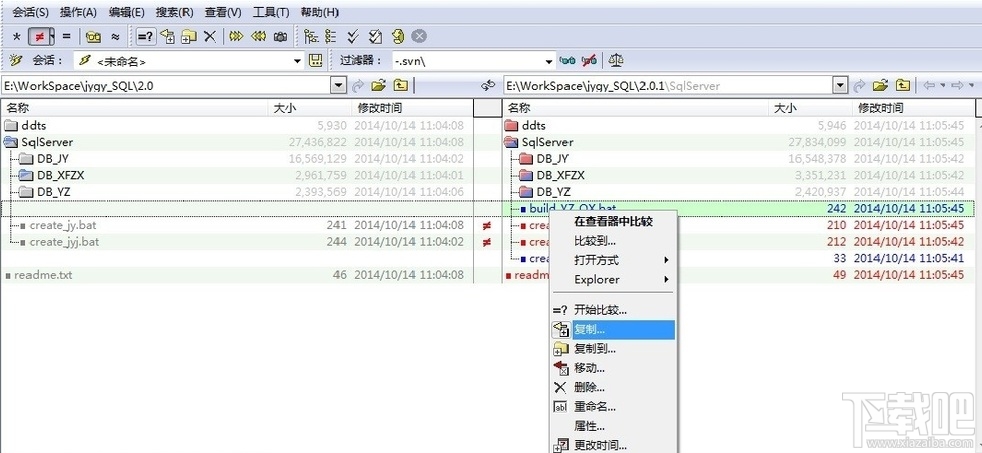Toggle the show differences '≠' button

coord(38,37)
